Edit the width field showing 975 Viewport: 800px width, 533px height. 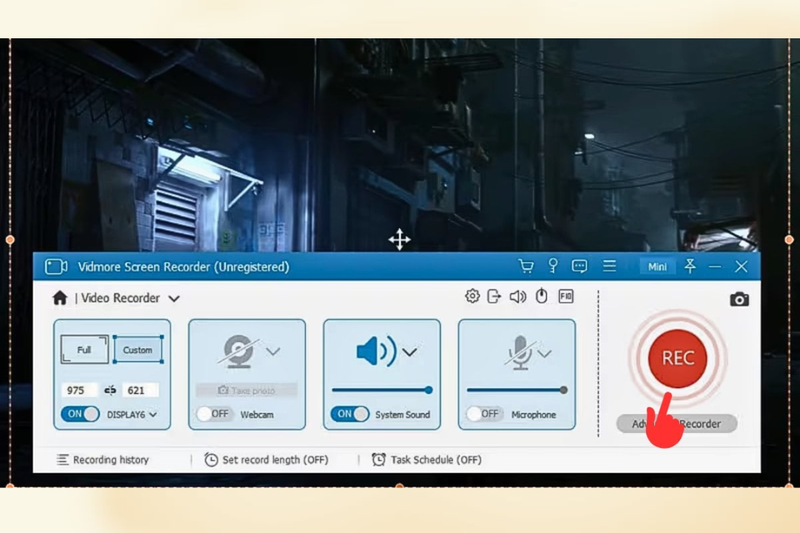[x=80, y=390]
